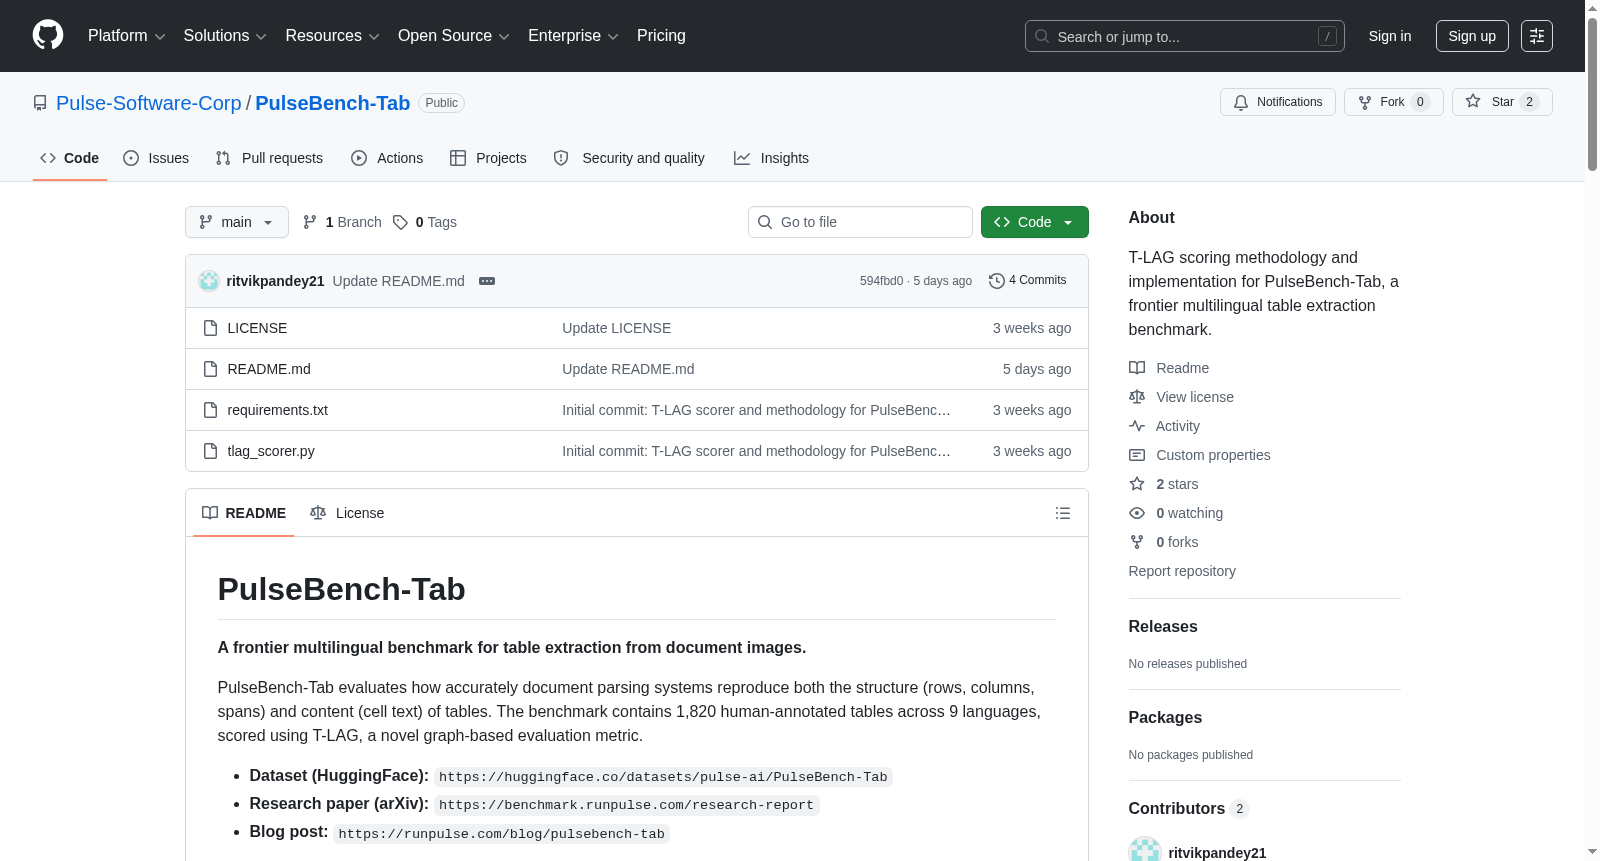Star the PulseBench-Tab repository
Screen dimensions: 1600x861
click(x=1502, y=102)
